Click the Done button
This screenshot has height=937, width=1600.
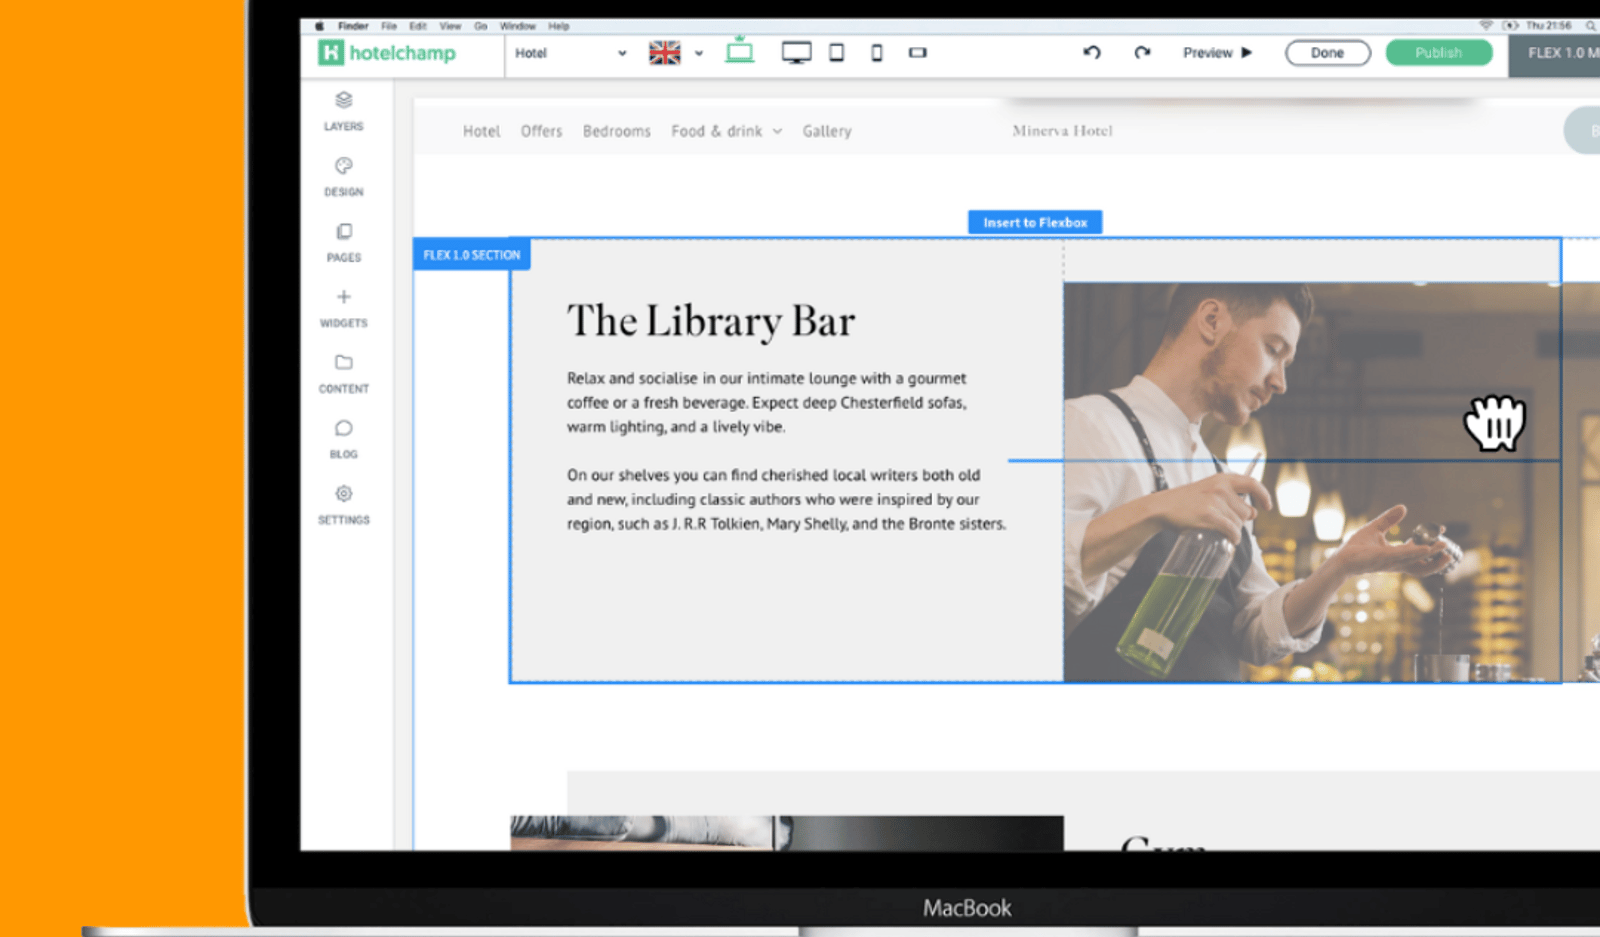coord(1327,53)
